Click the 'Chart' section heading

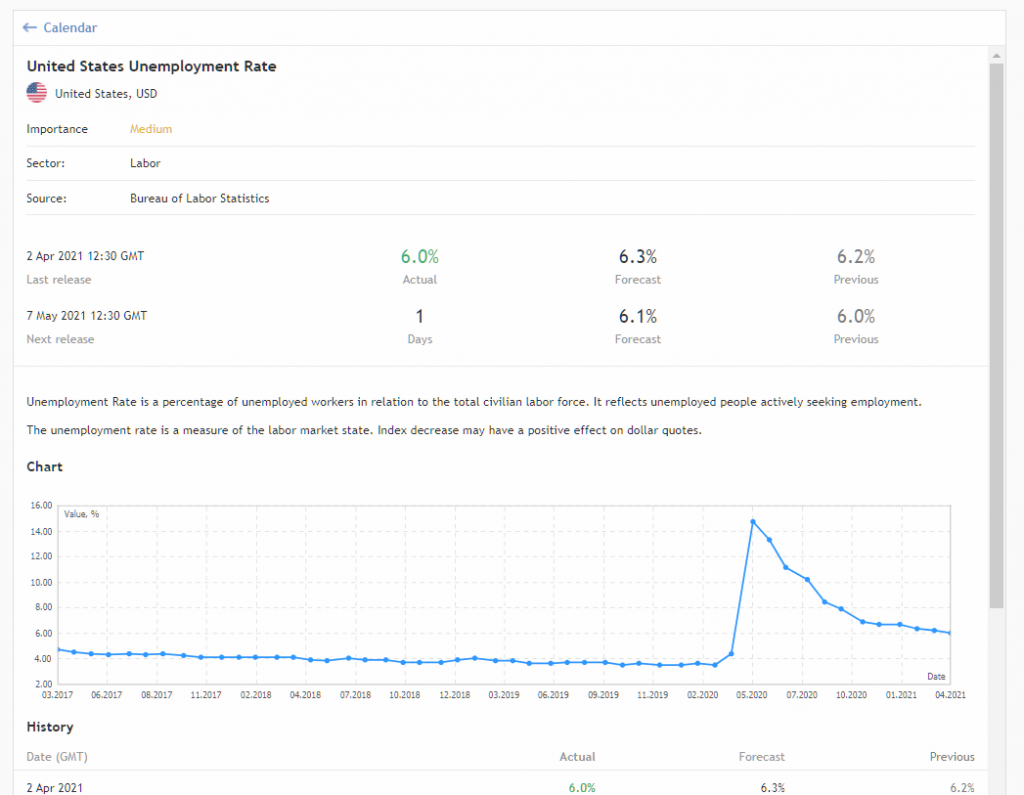coord(44,466)
